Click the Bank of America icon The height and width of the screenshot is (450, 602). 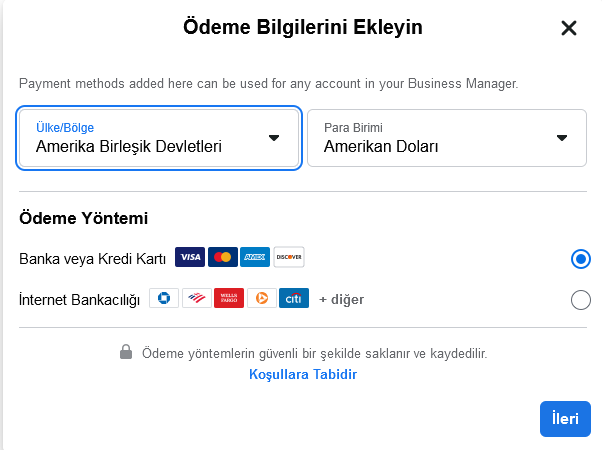pyautogui.click(x=197, y=298)
